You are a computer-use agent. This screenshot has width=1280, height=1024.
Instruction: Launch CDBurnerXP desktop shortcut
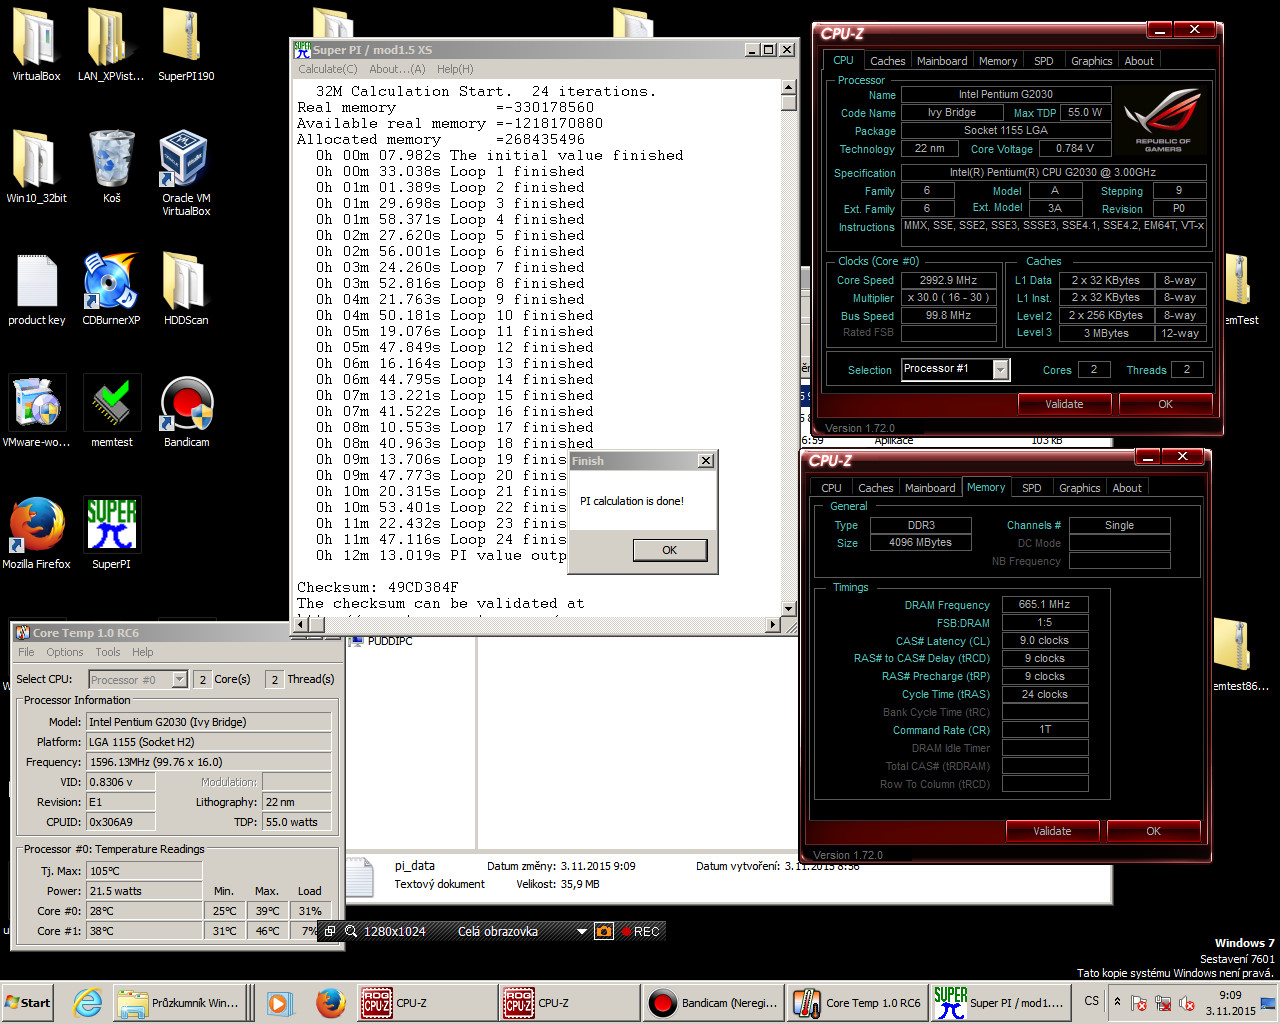[x=111, y=289]
